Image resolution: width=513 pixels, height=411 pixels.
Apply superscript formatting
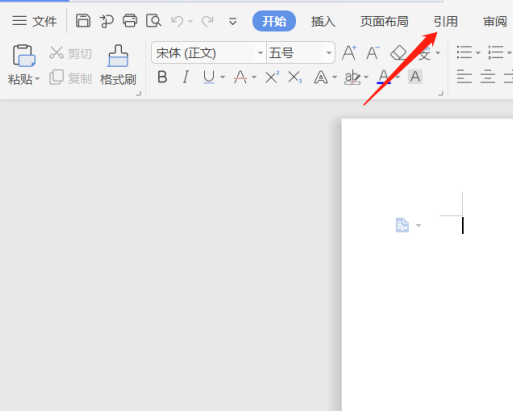click(272, 77)
